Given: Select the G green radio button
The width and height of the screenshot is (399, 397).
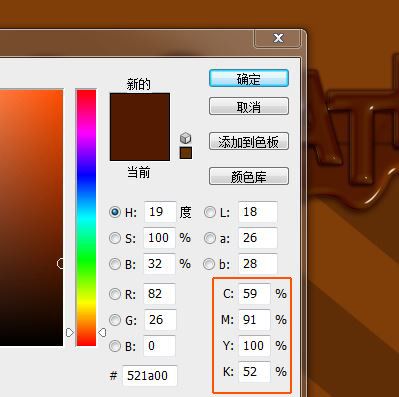Looking at the screenshot, I should [115, 320].
